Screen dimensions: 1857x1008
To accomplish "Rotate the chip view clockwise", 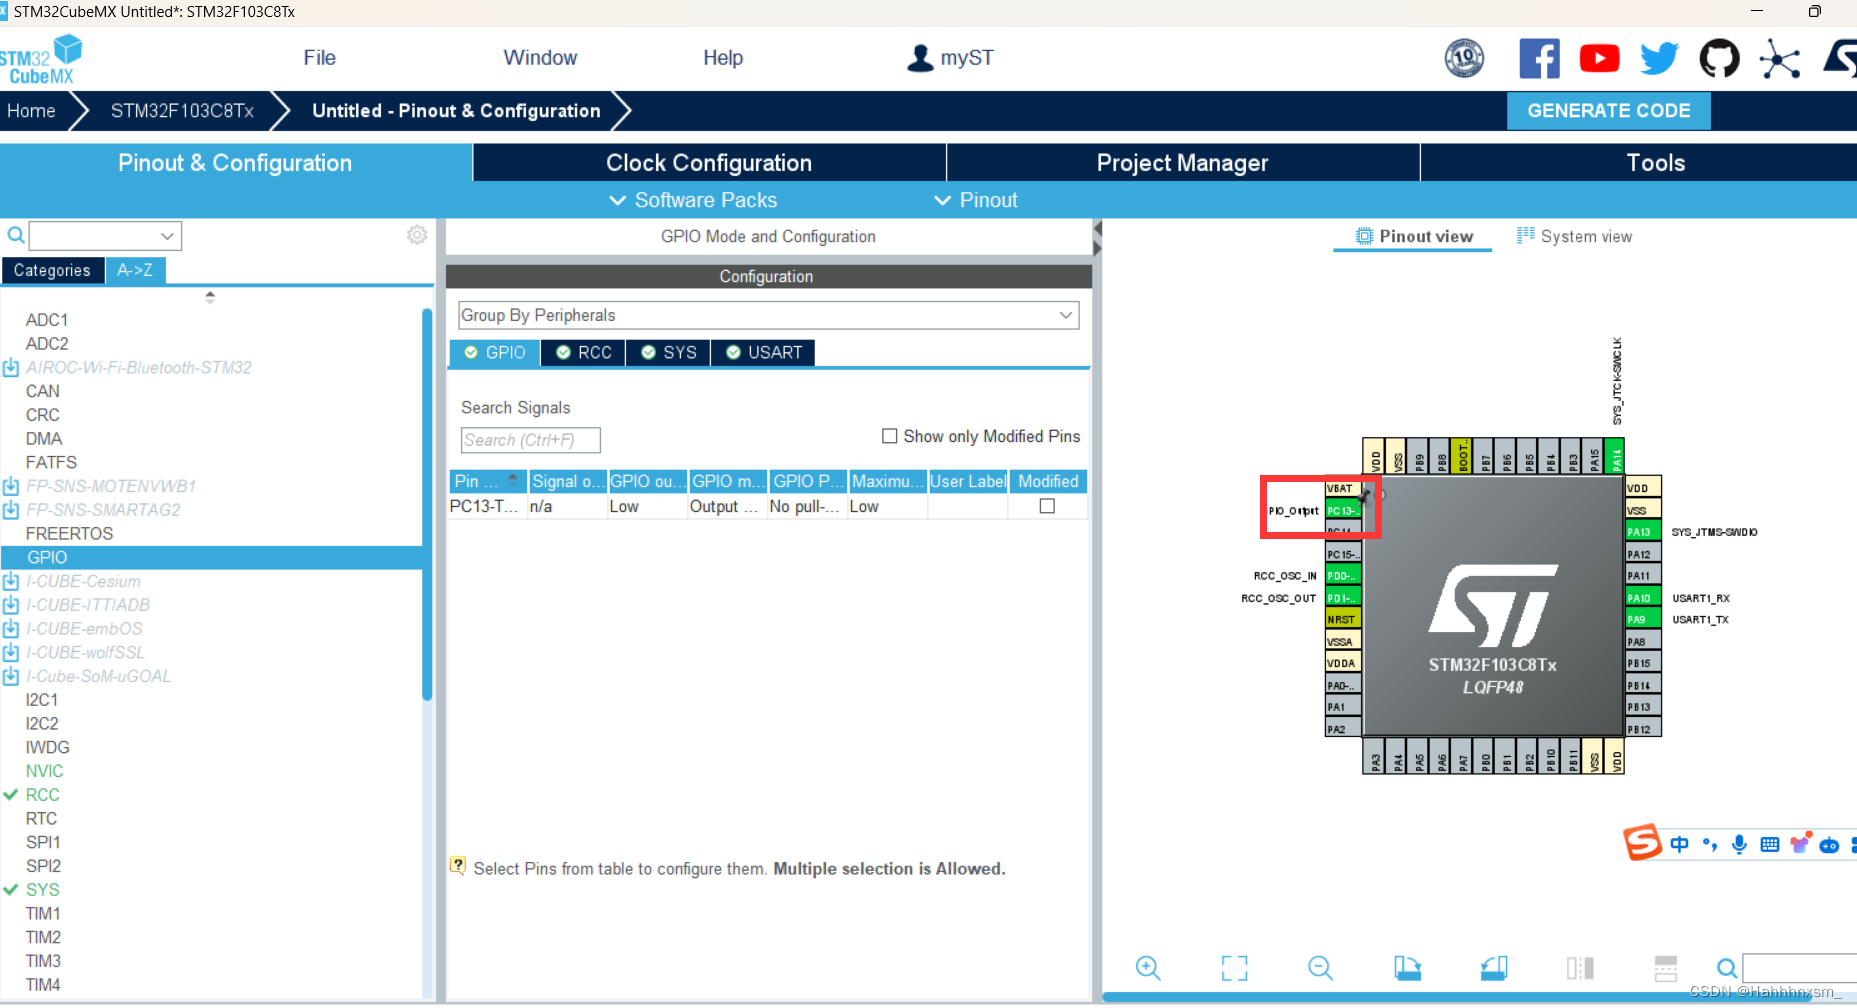I will tap(1407, 968).
